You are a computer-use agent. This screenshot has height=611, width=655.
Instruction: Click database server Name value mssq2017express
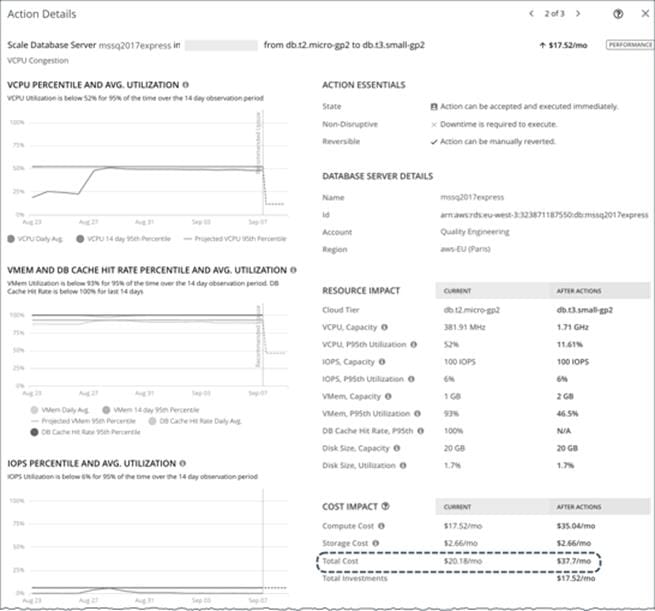click(x=472, y=197)
